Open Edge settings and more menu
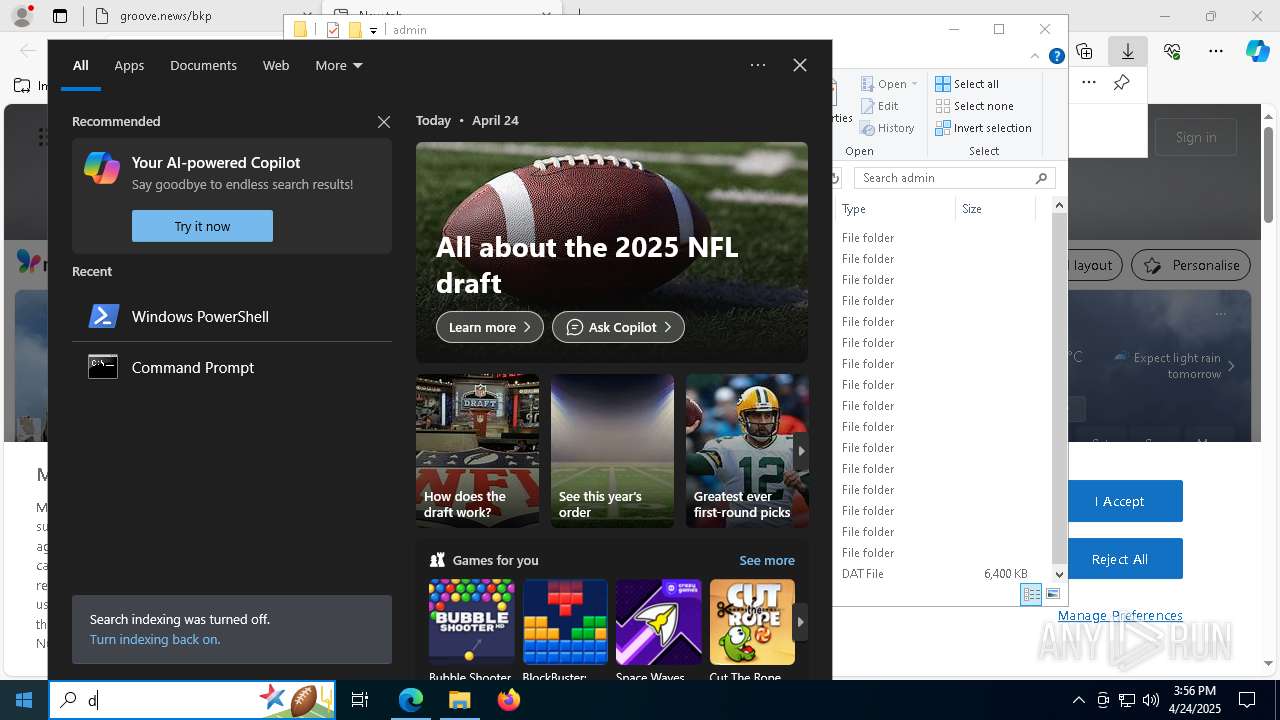This screenshot has width=1280, height=720. coord(1216,51)
